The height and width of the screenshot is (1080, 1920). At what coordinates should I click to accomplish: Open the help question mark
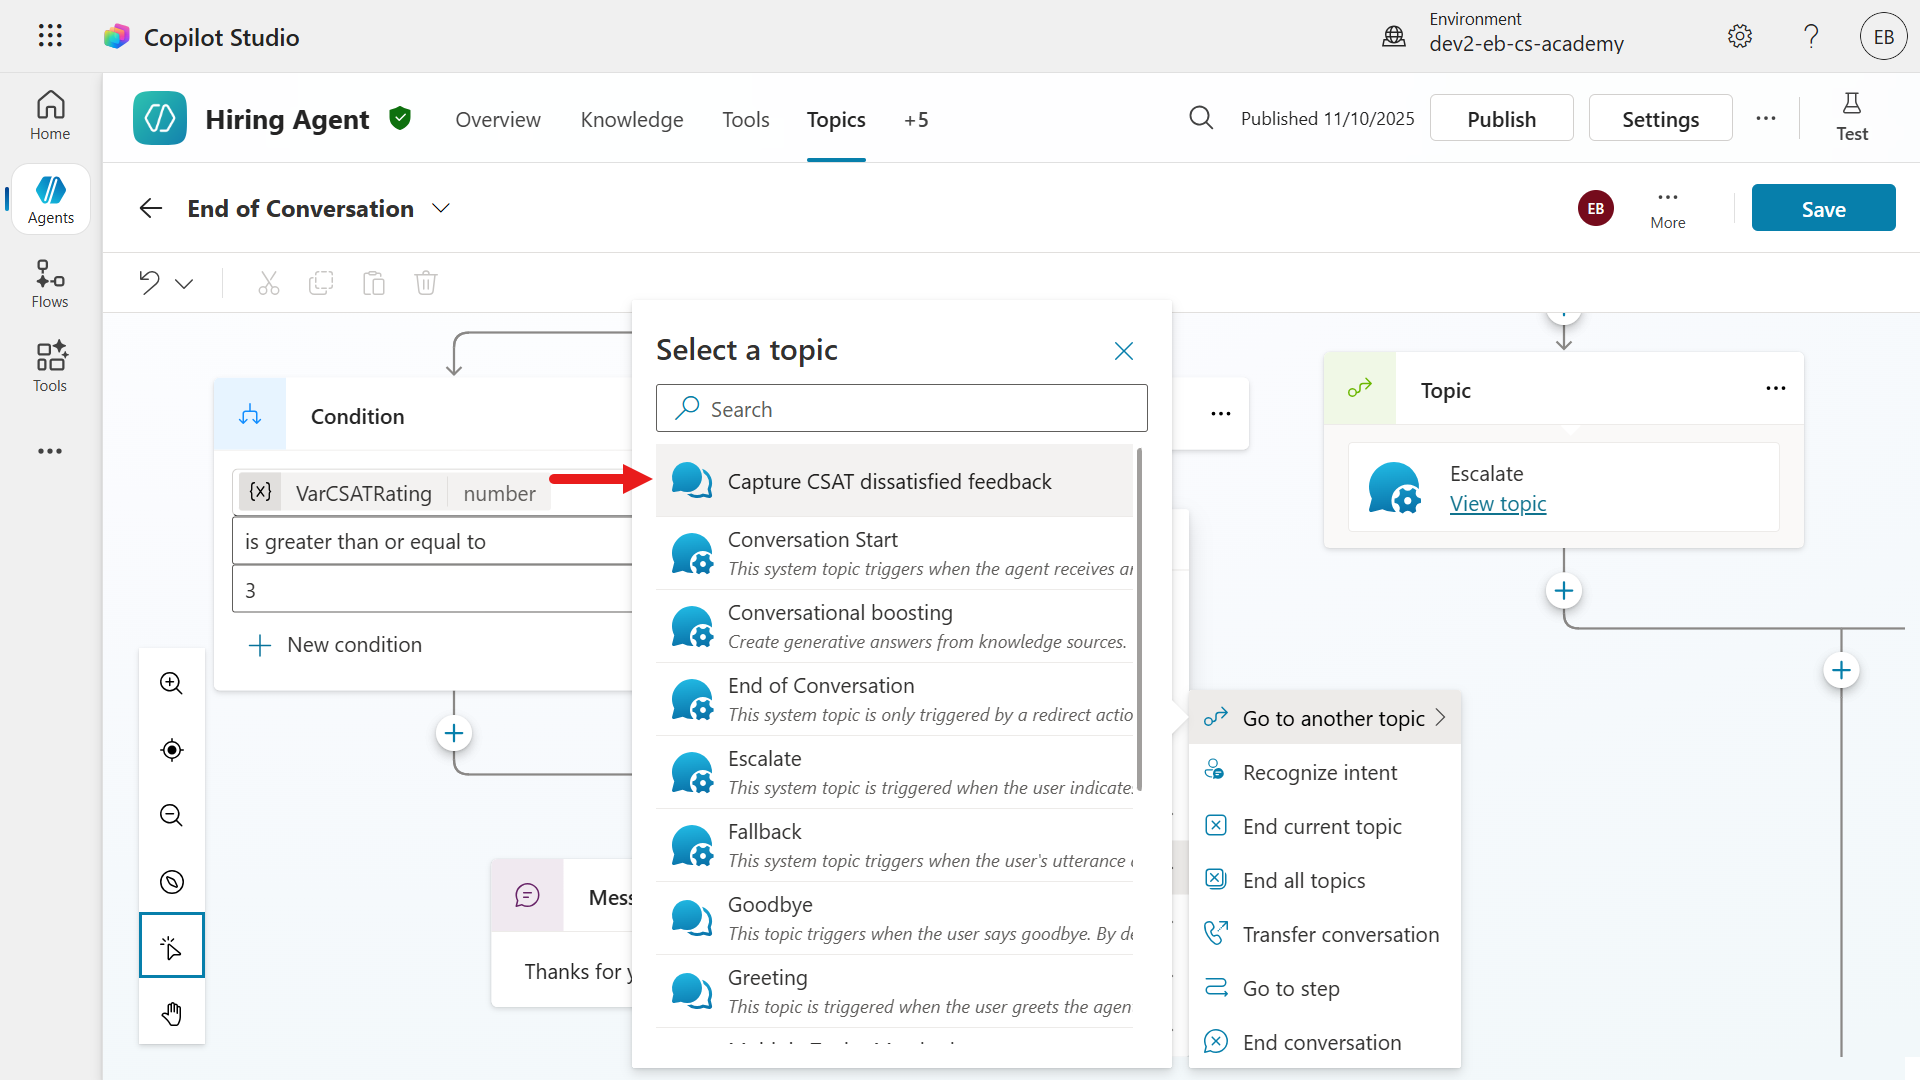tap(1811, 37)
